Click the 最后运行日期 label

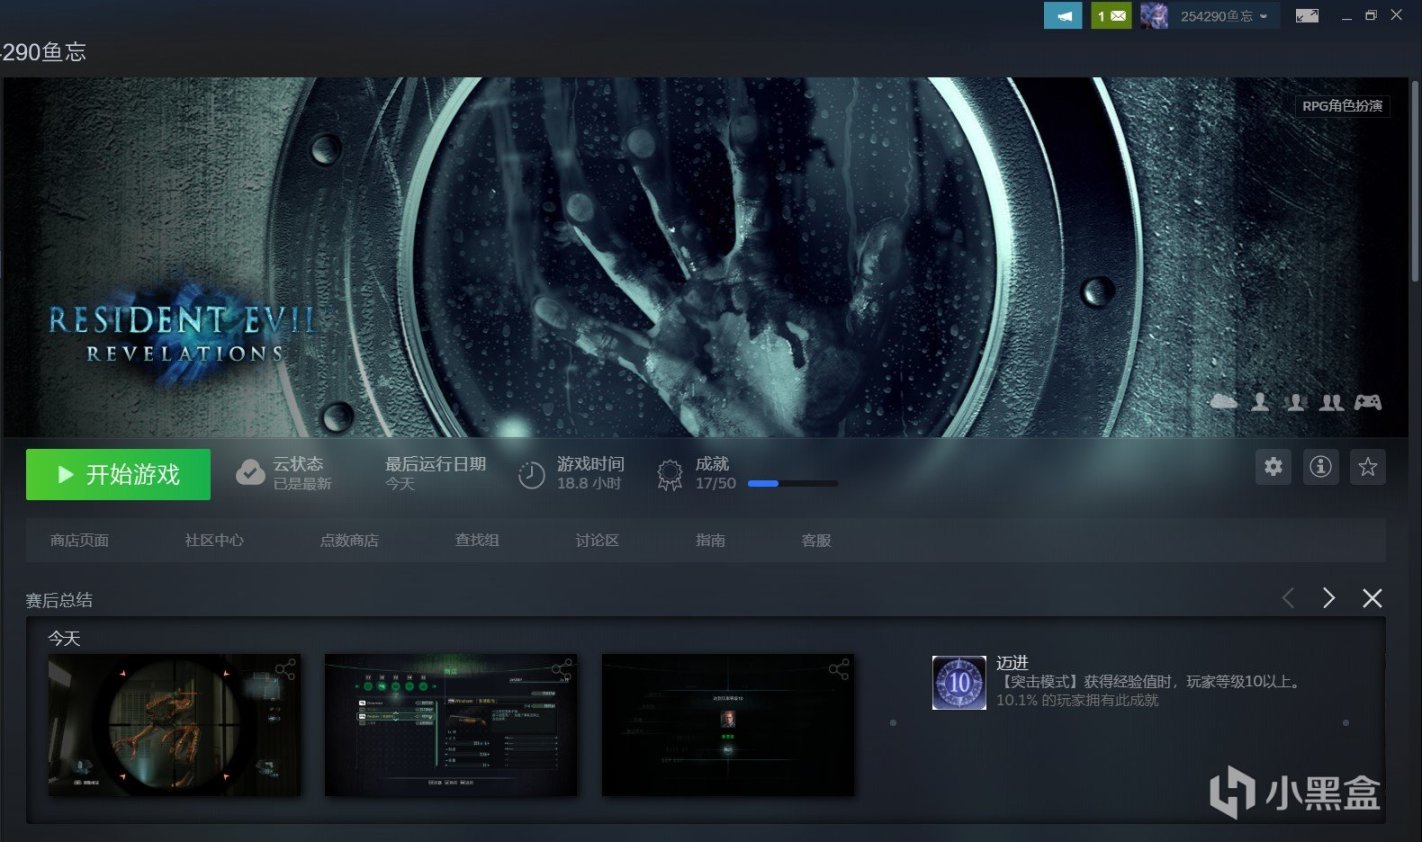tap(435, 464)
